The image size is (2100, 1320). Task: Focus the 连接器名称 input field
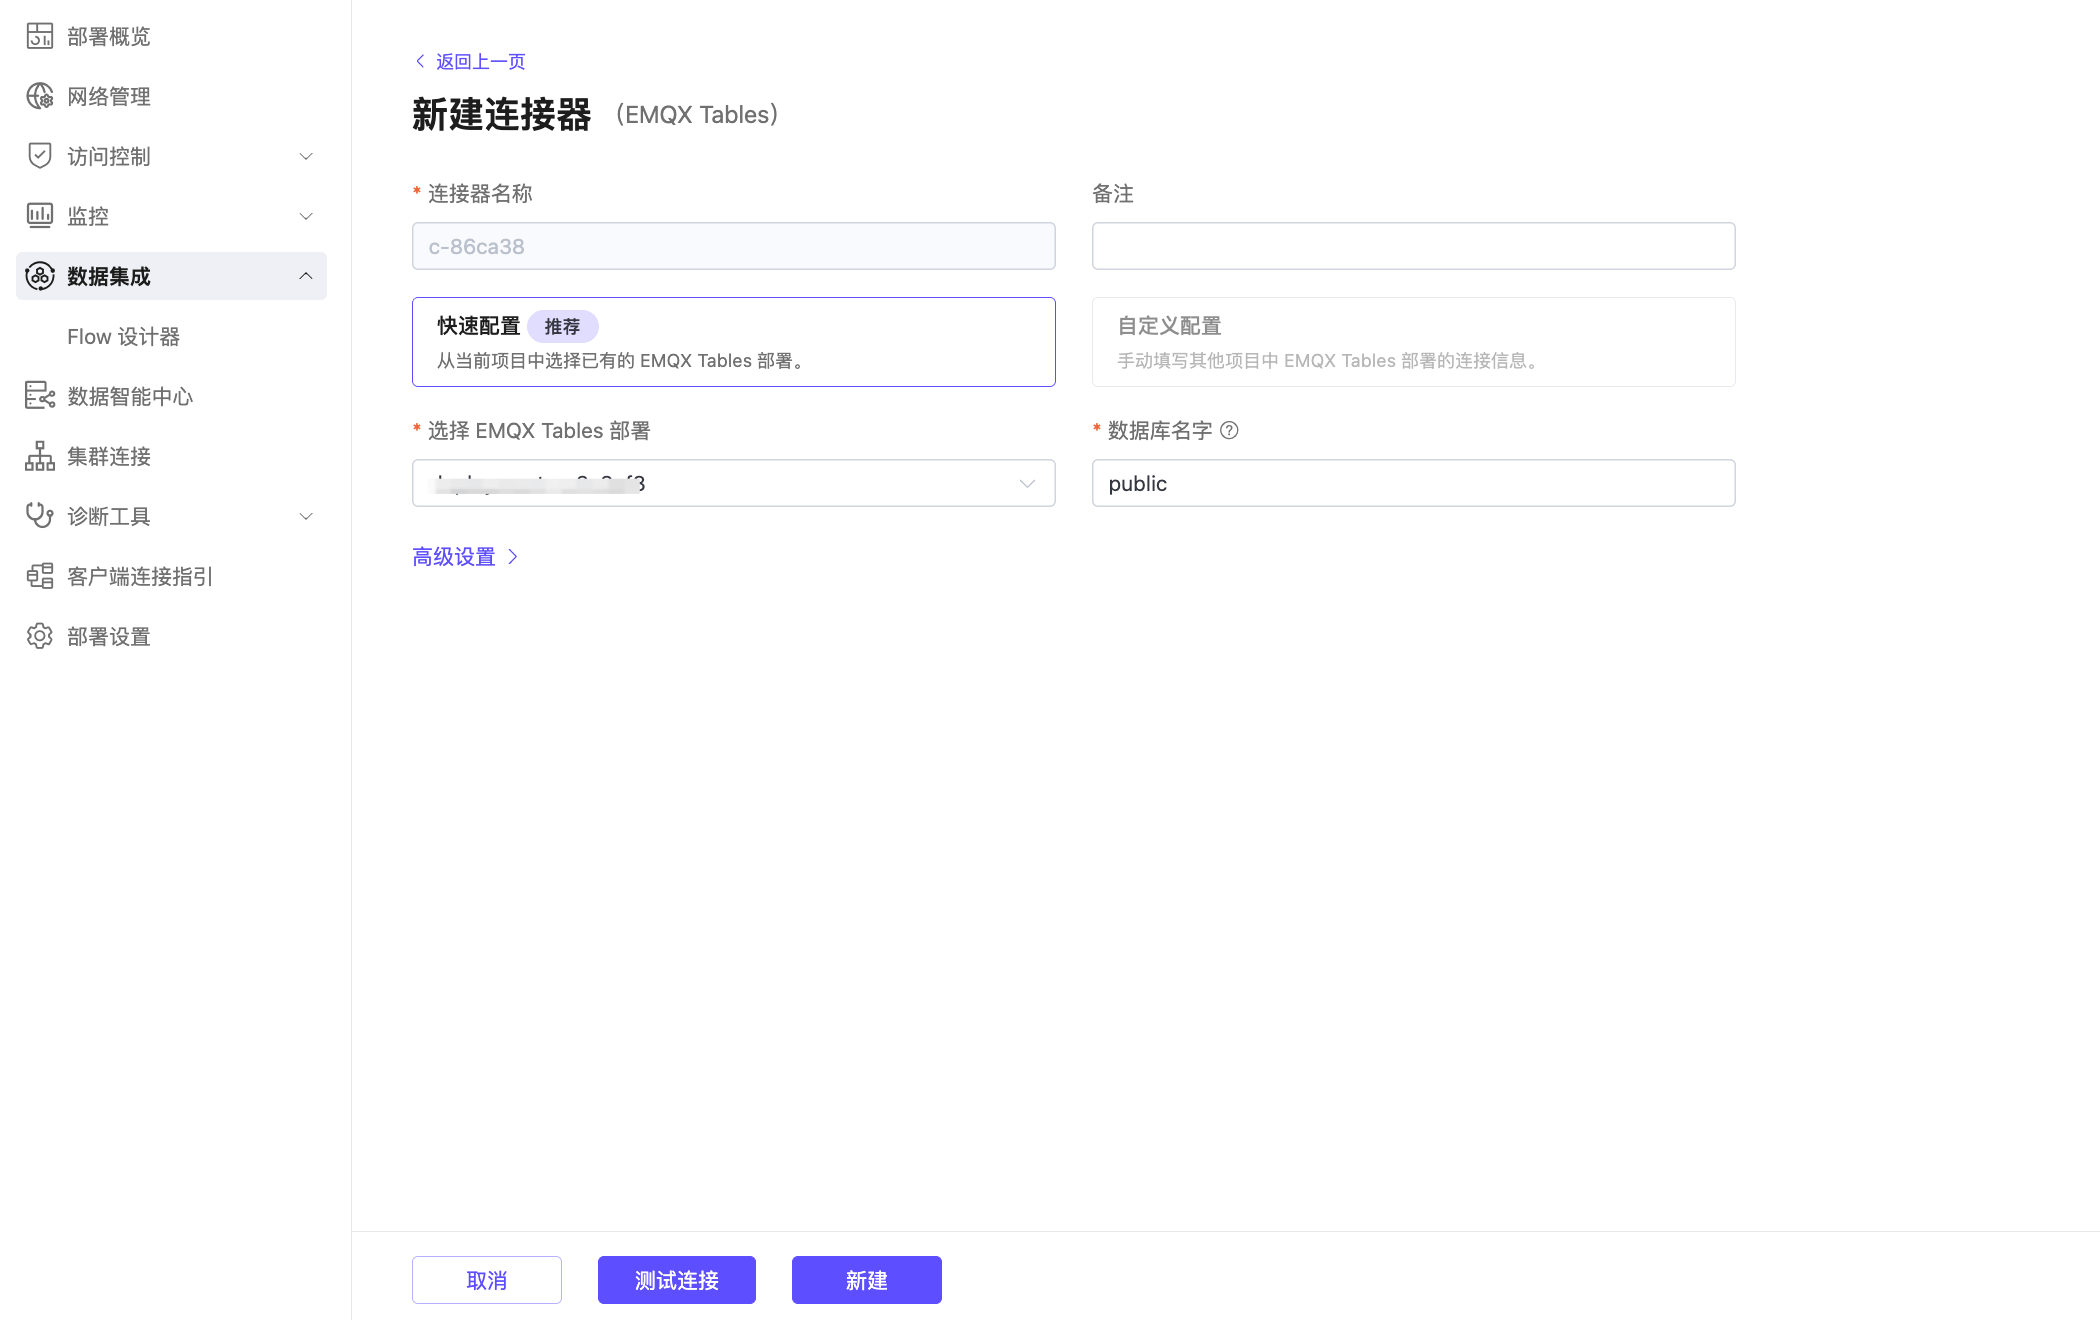point(733,246)
